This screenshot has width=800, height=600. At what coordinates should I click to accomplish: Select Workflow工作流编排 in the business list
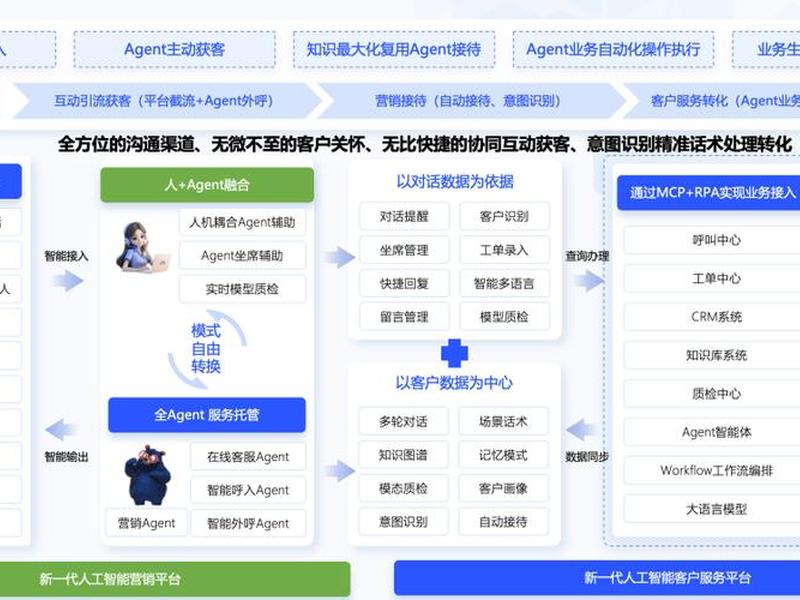[712, 470]
